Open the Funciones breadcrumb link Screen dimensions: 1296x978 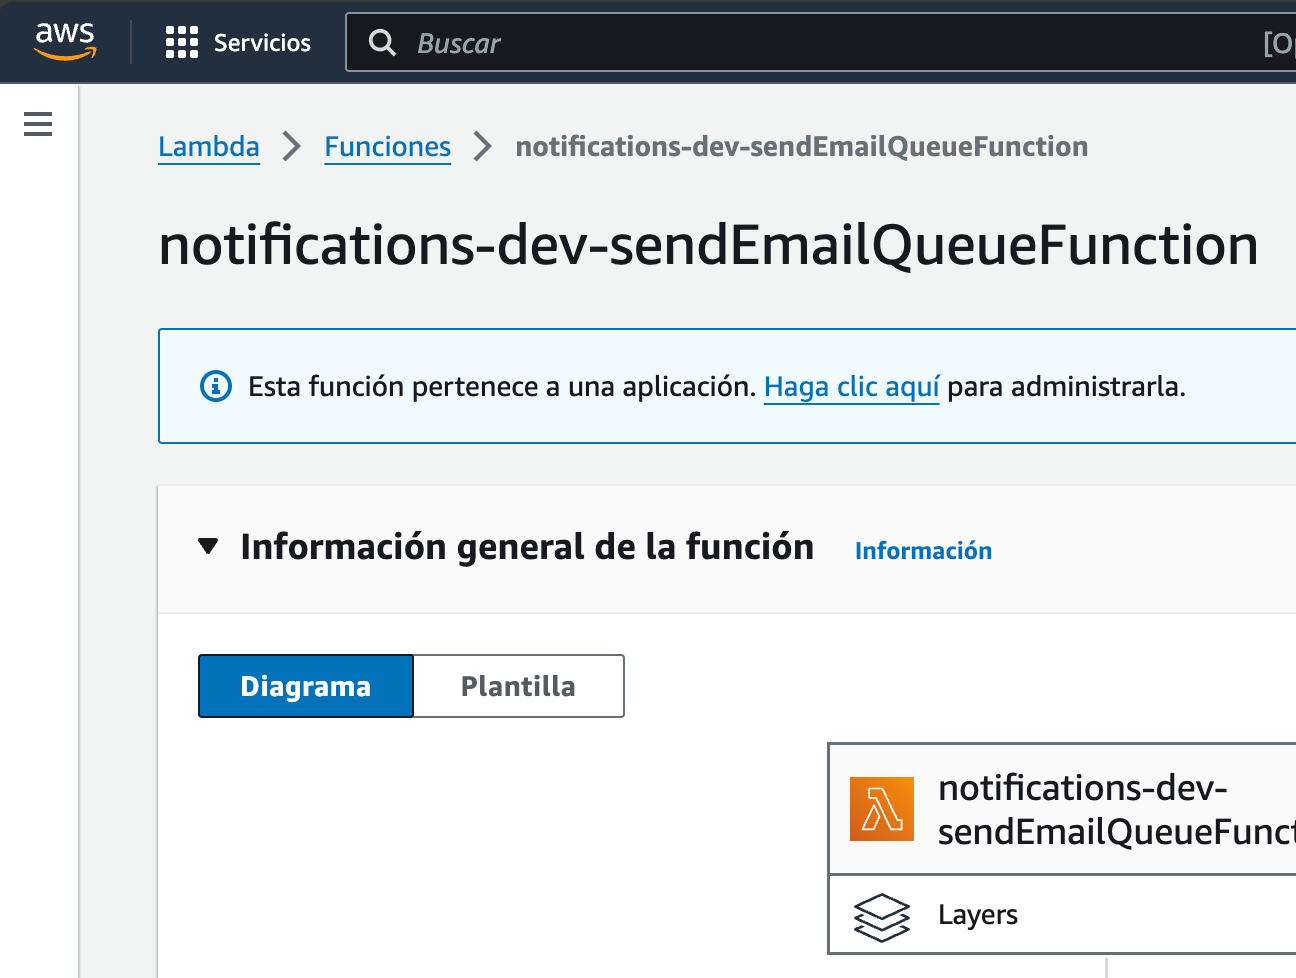coord(388,147)
